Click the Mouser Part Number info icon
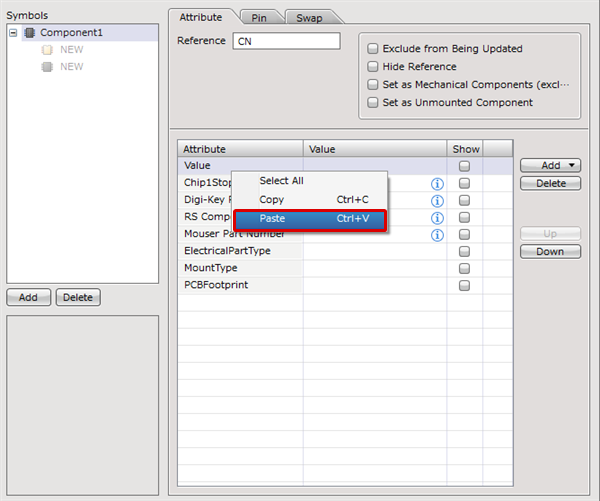 pyautogui.click(x=437, y=235)
